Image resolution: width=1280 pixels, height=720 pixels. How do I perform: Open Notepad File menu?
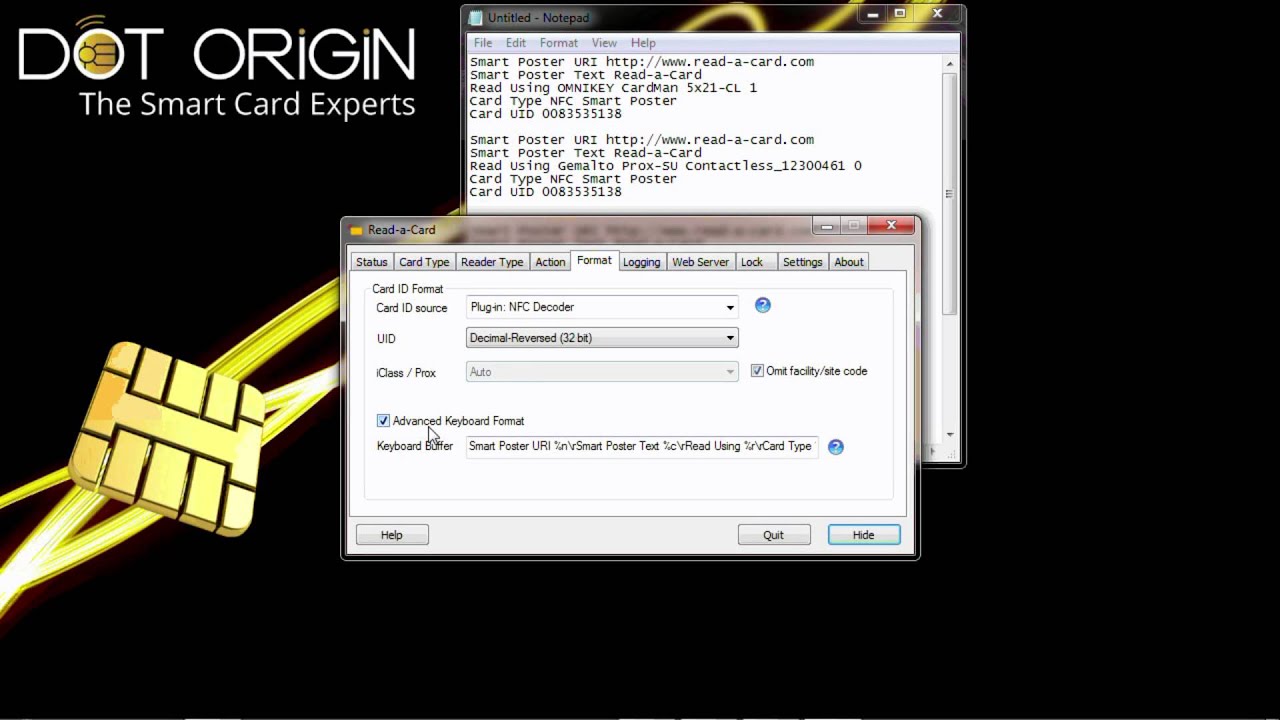pos(483,43)
